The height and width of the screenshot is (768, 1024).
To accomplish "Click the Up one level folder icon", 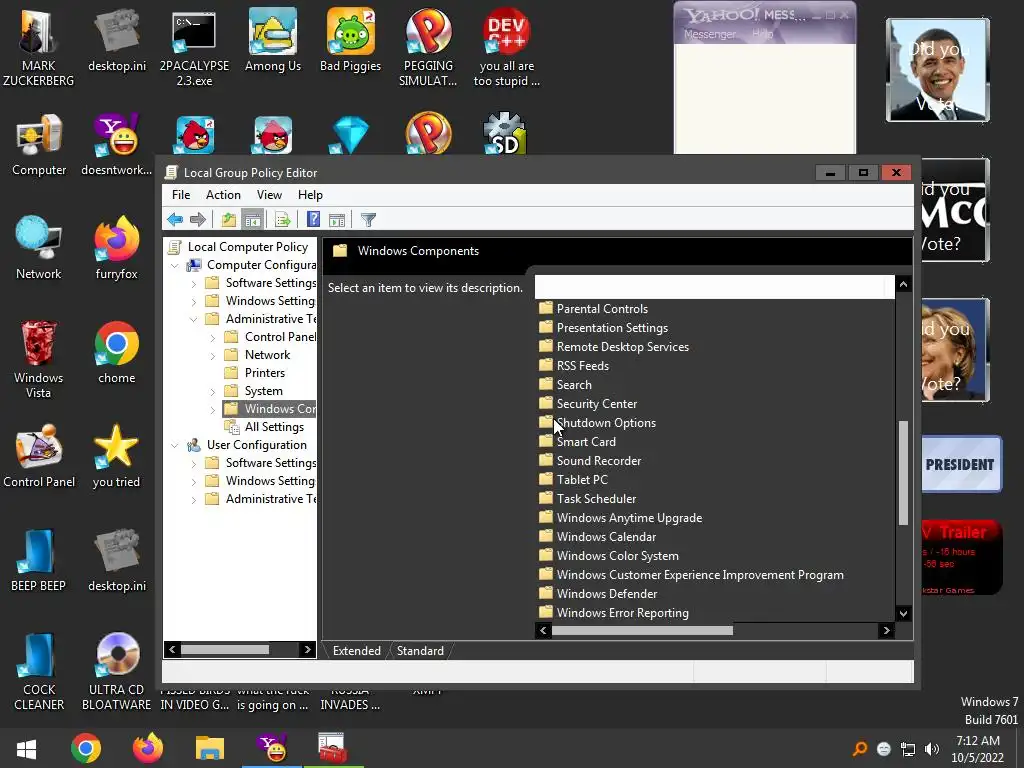I will pyautogui.click(x=228, y=219).
